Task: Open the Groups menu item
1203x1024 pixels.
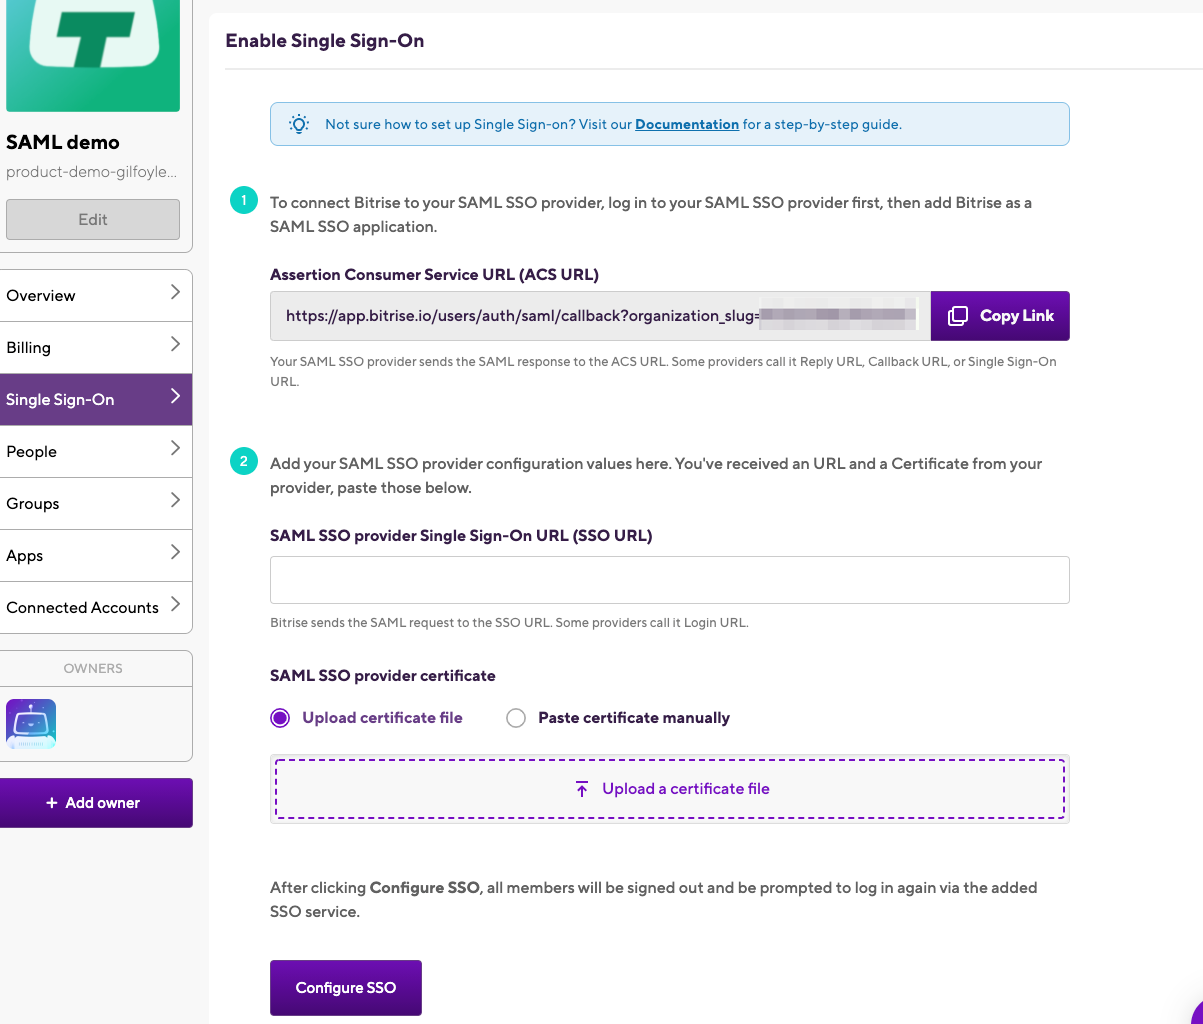Action: point(33,504)
